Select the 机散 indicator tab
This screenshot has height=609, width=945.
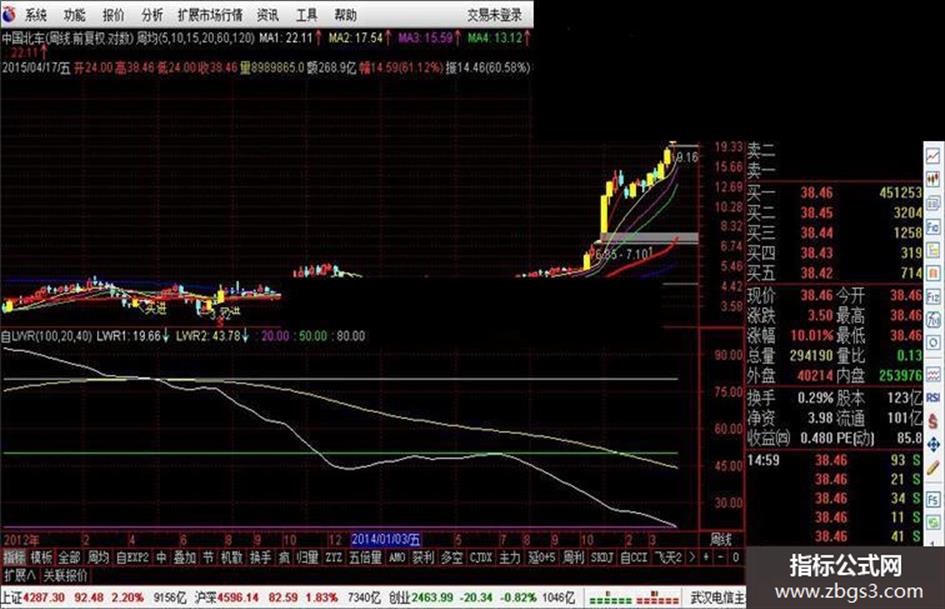click(231, 557)
